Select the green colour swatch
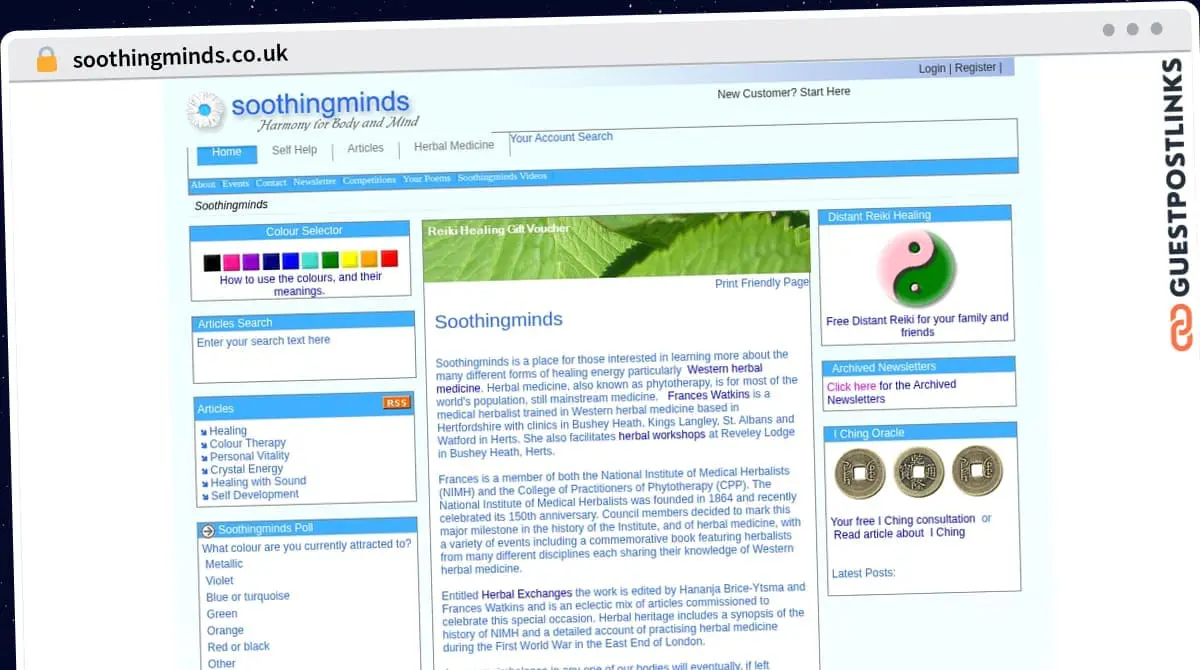 pos(330,260)
